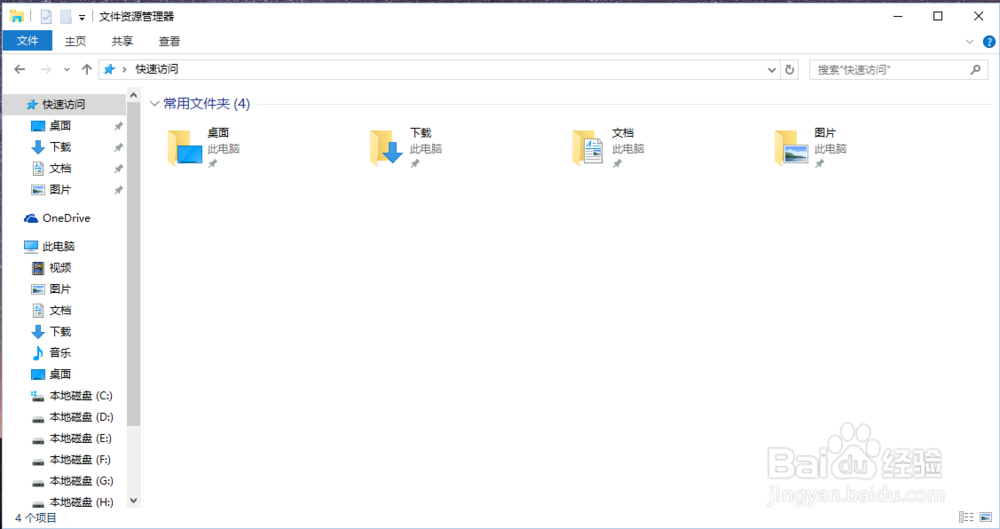Go up one folder level arrow

pos(87,69)
